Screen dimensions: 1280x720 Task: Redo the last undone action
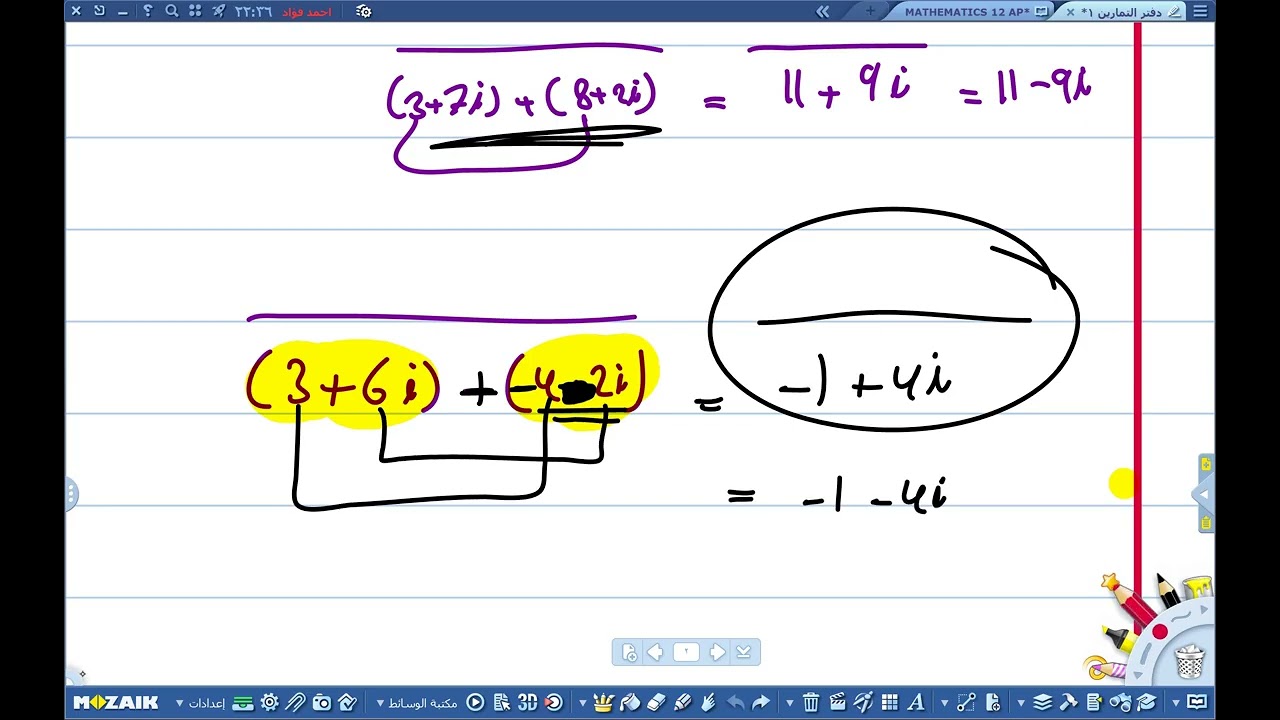coord(761,703)
